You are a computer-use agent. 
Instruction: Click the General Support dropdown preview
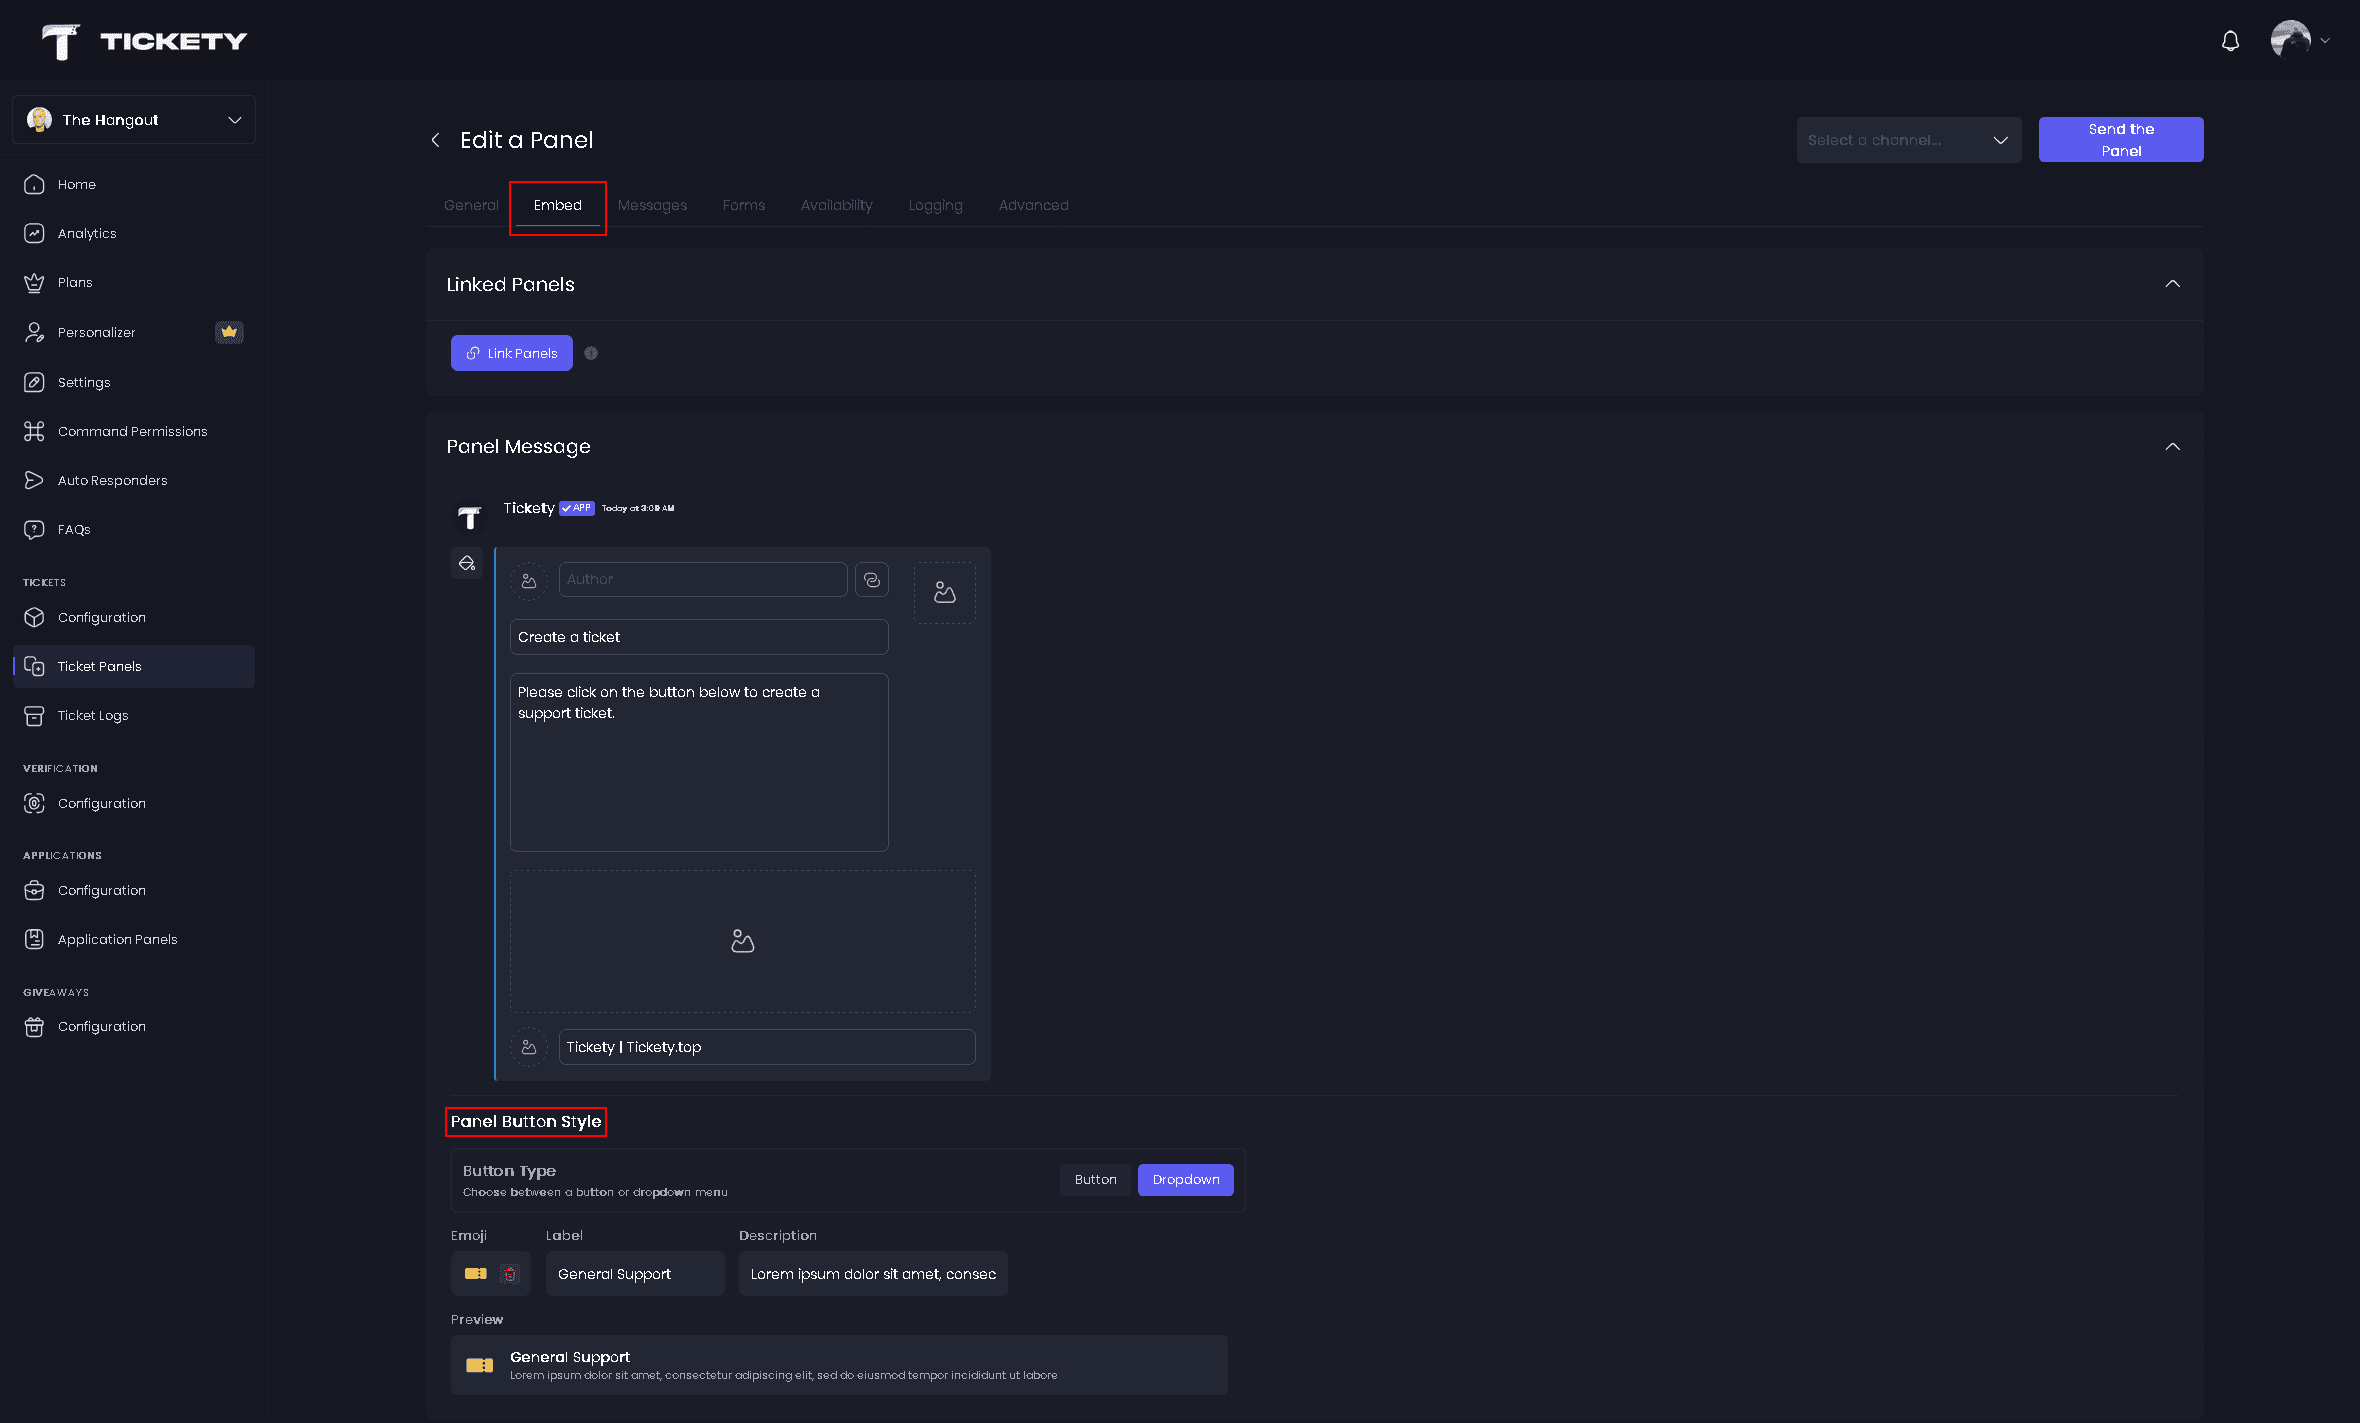(839, 1365)
